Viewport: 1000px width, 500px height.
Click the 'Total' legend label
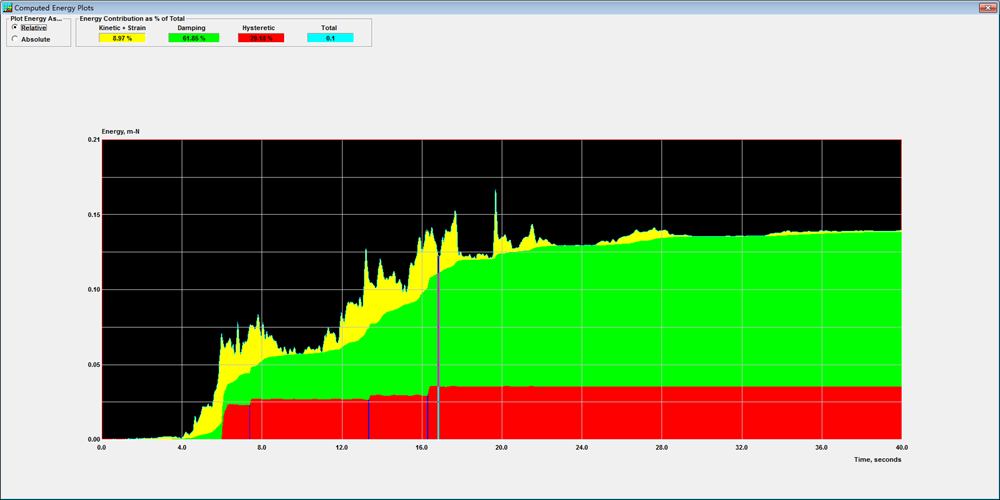pos(329,28)
